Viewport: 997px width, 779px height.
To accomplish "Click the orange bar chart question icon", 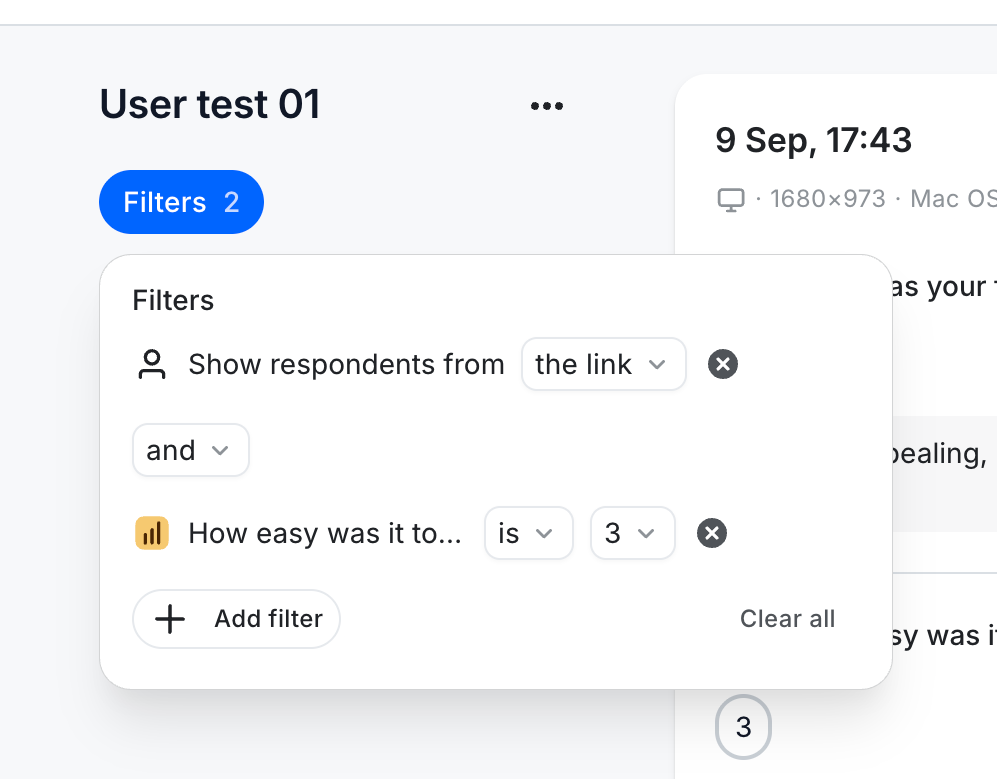I will 151,533.
